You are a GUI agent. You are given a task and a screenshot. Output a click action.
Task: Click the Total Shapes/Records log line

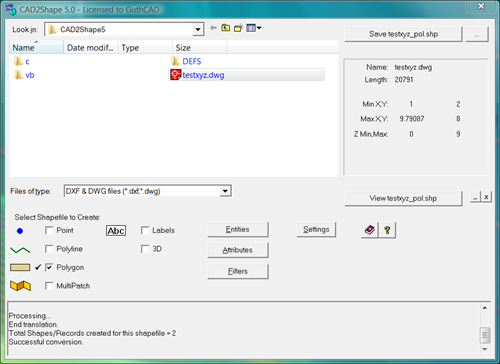pos(92,333)
